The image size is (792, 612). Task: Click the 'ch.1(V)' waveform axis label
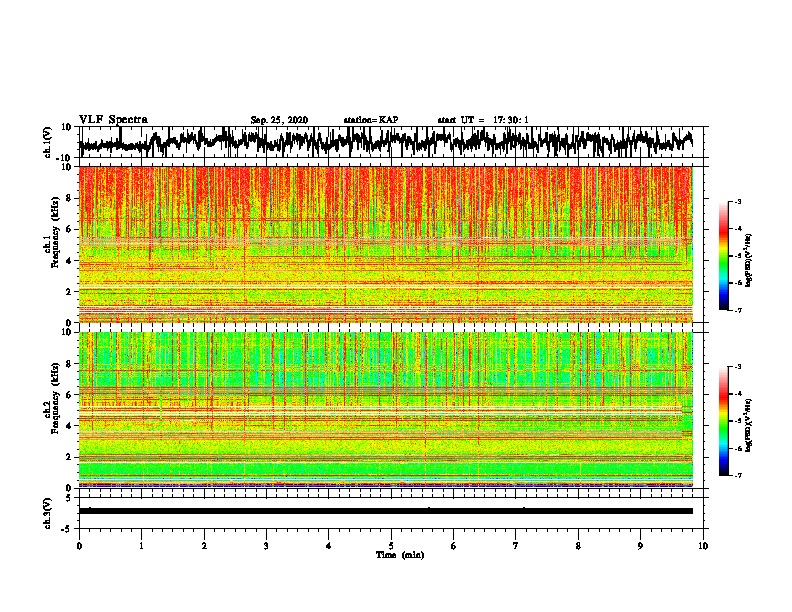(x=48, y=142)
